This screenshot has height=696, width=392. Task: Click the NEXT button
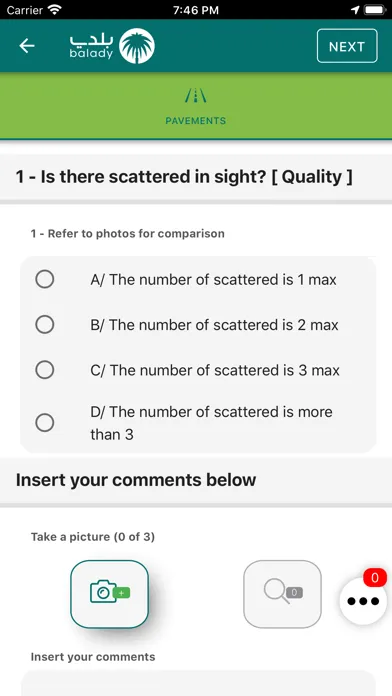click(347, 46)
